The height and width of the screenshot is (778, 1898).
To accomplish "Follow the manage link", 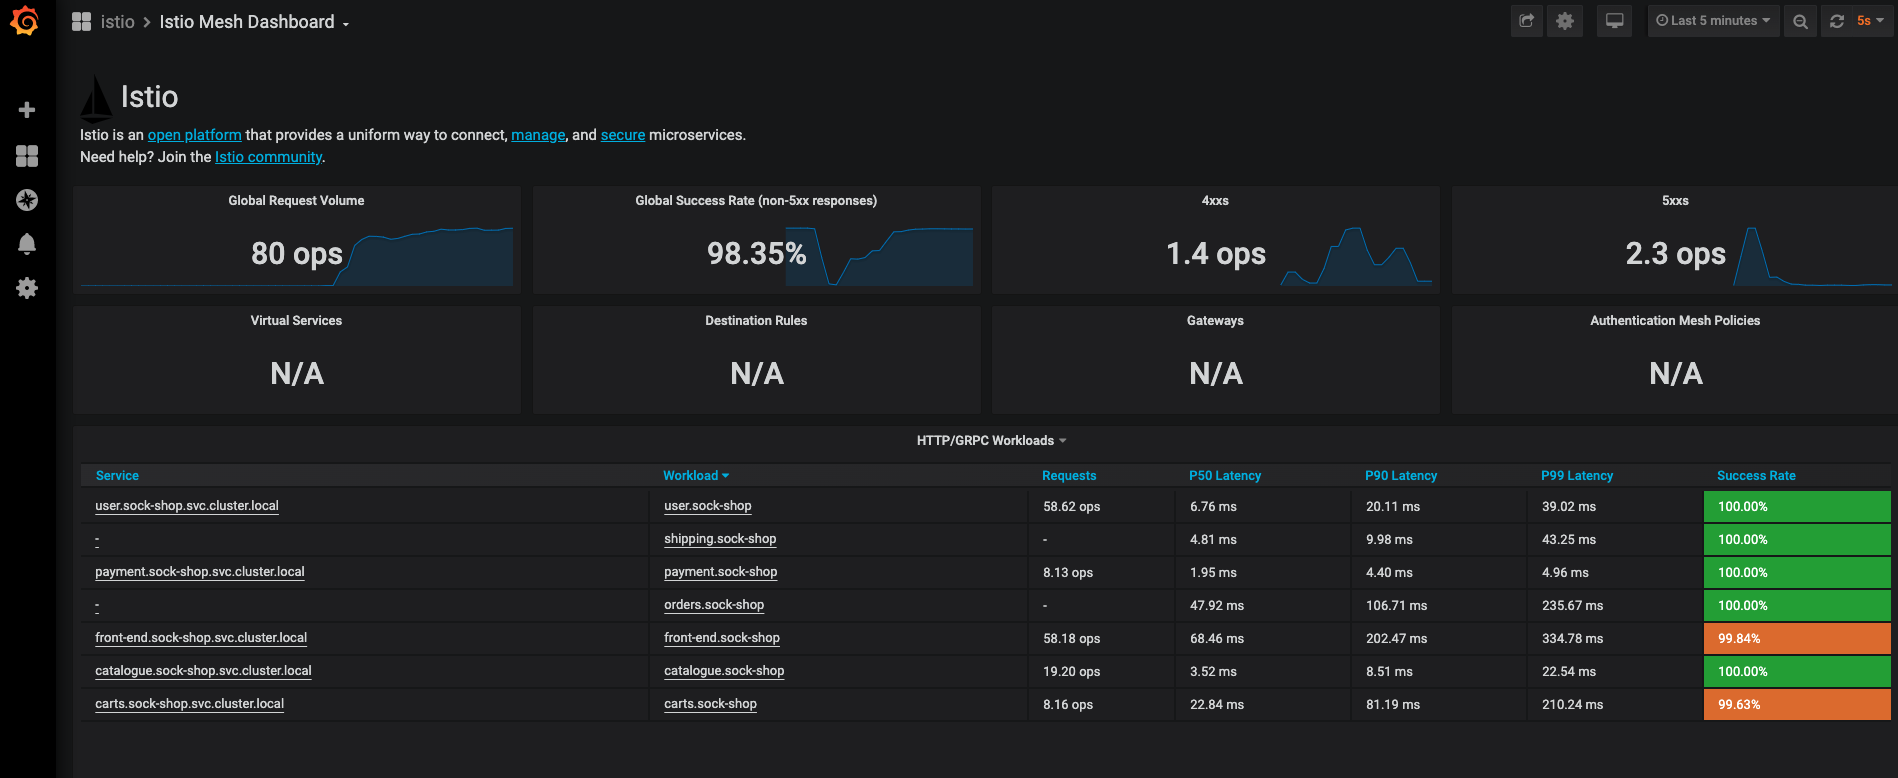I will click(x=538, y=135).
